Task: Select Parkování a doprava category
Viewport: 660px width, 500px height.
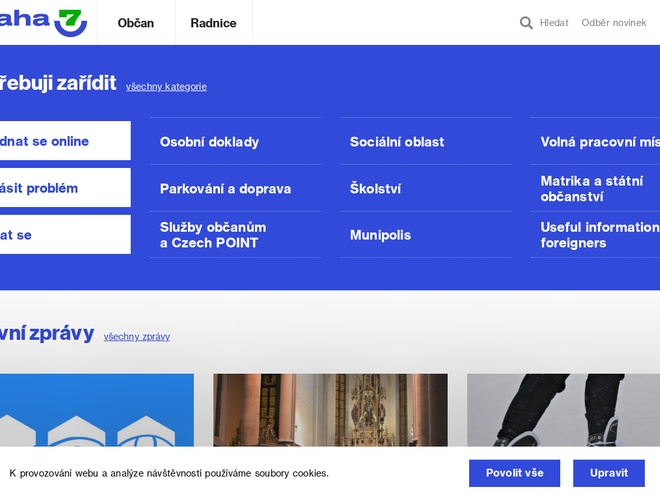Action: pos(225,189)
